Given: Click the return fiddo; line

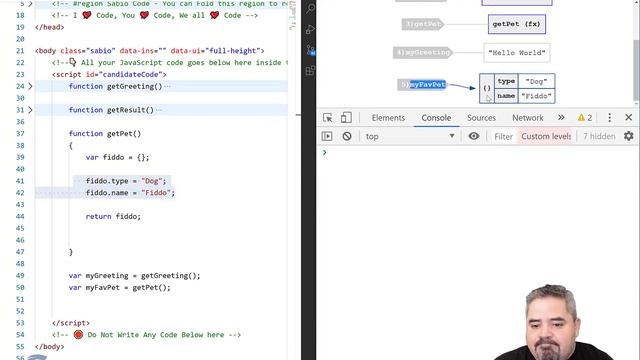Looking at the screenshot, I should [113, 216].
